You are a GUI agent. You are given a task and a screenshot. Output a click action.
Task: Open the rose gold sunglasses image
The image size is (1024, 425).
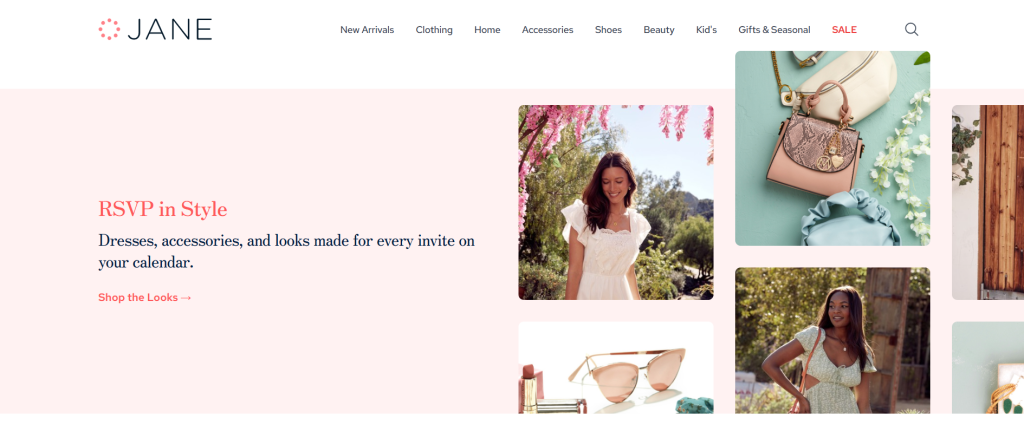click(x=615, y=368)
